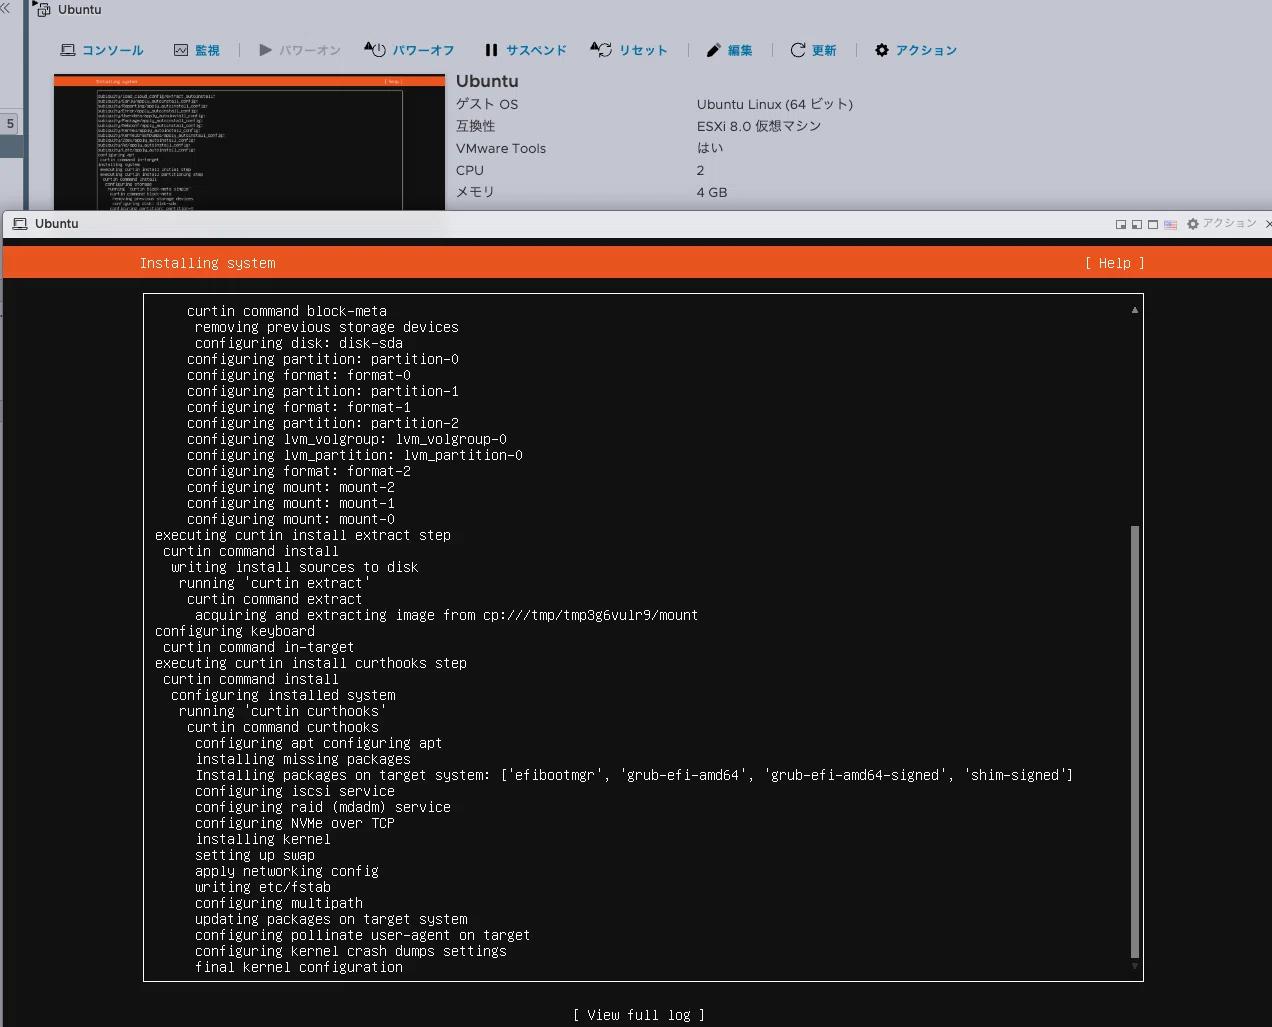Click the log scroll-up arrow

(x=1135, y=310)
